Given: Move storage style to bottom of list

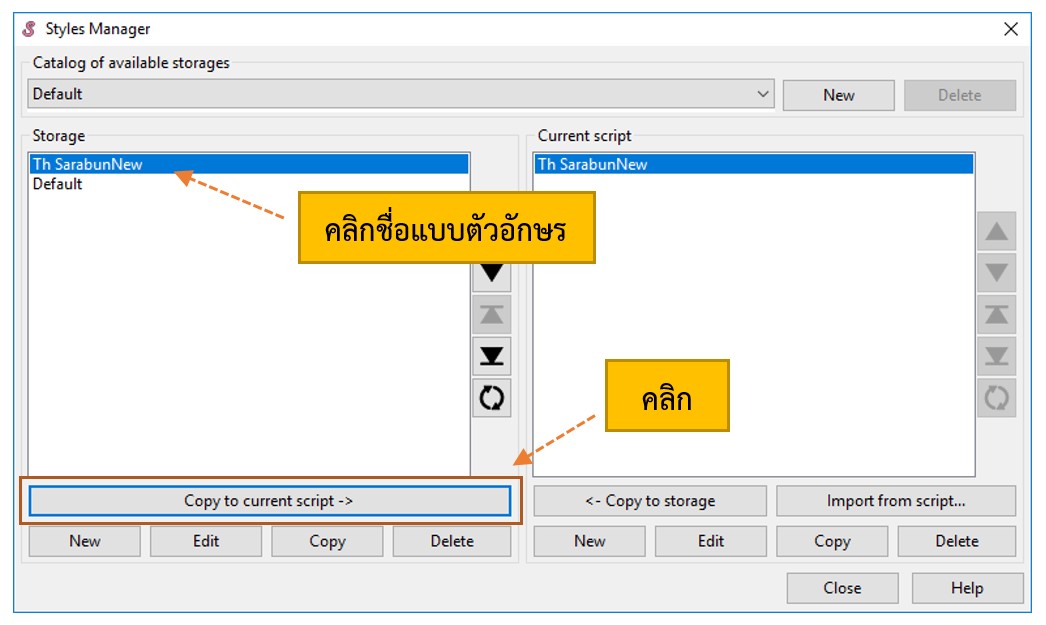Looking at the screenshot, I should (x=492, y=356).
